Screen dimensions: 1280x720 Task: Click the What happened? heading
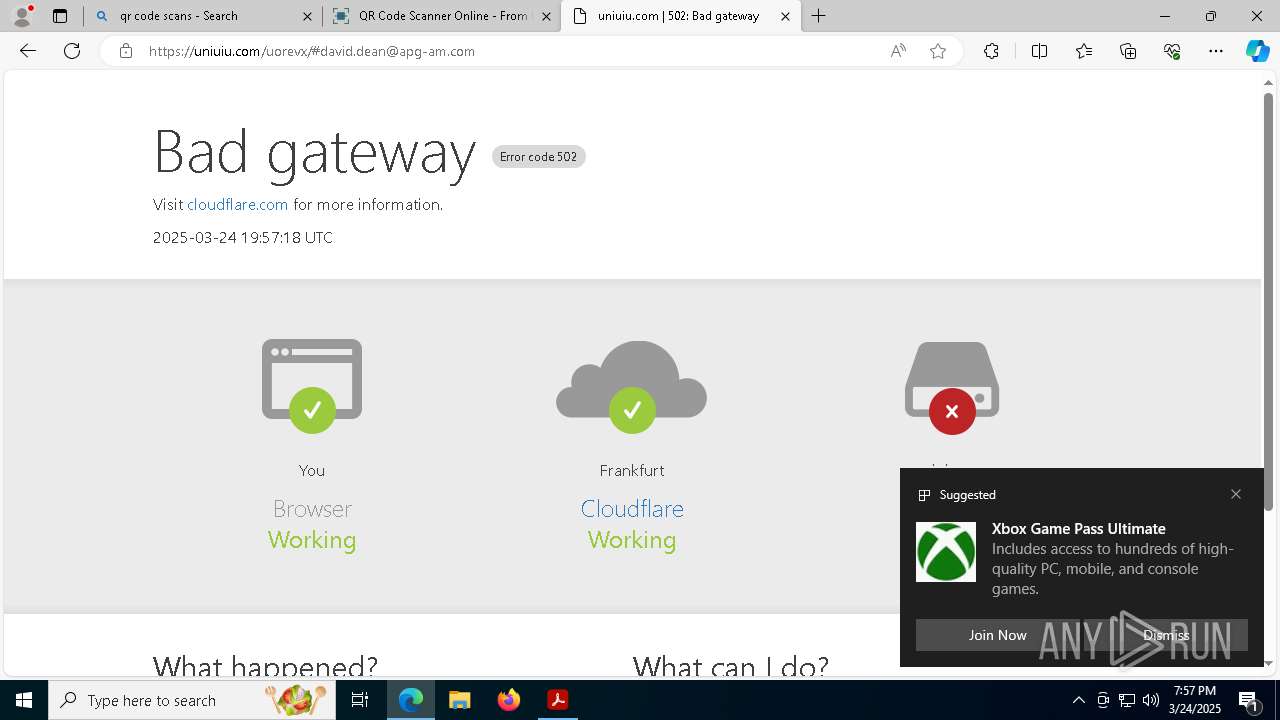pyautogui.click(x=265, y=665)
